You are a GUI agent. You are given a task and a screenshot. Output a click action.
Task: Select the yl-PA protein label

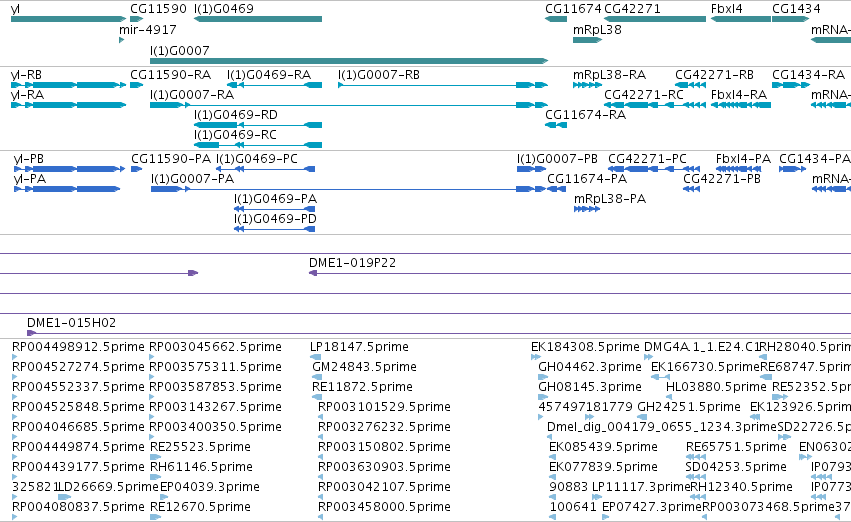click(x=30, y=179)
